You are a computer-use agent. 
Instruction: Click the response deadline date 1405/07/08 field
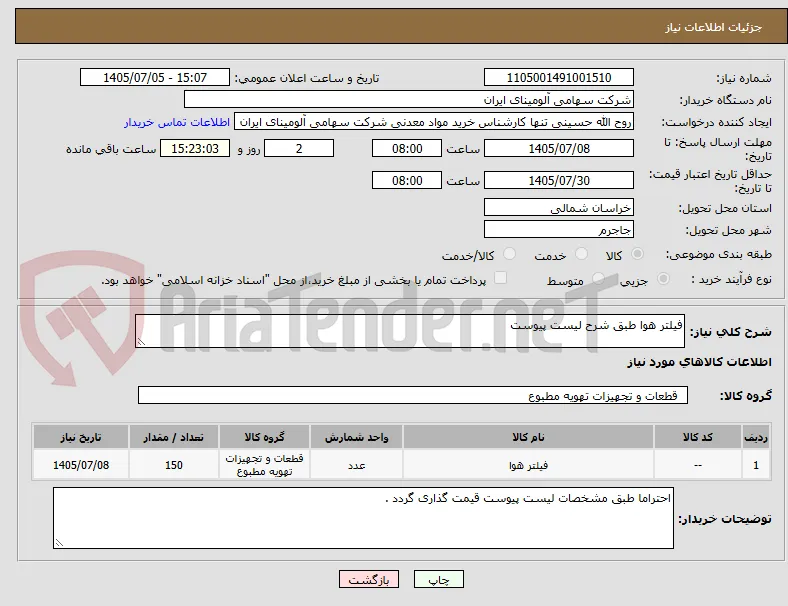coord(559,149)
